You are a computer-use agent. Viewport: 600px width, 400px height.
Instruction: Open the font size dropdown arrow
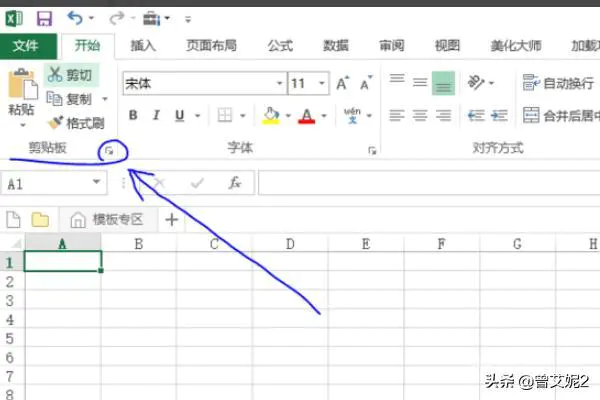(x=322, y=83)
